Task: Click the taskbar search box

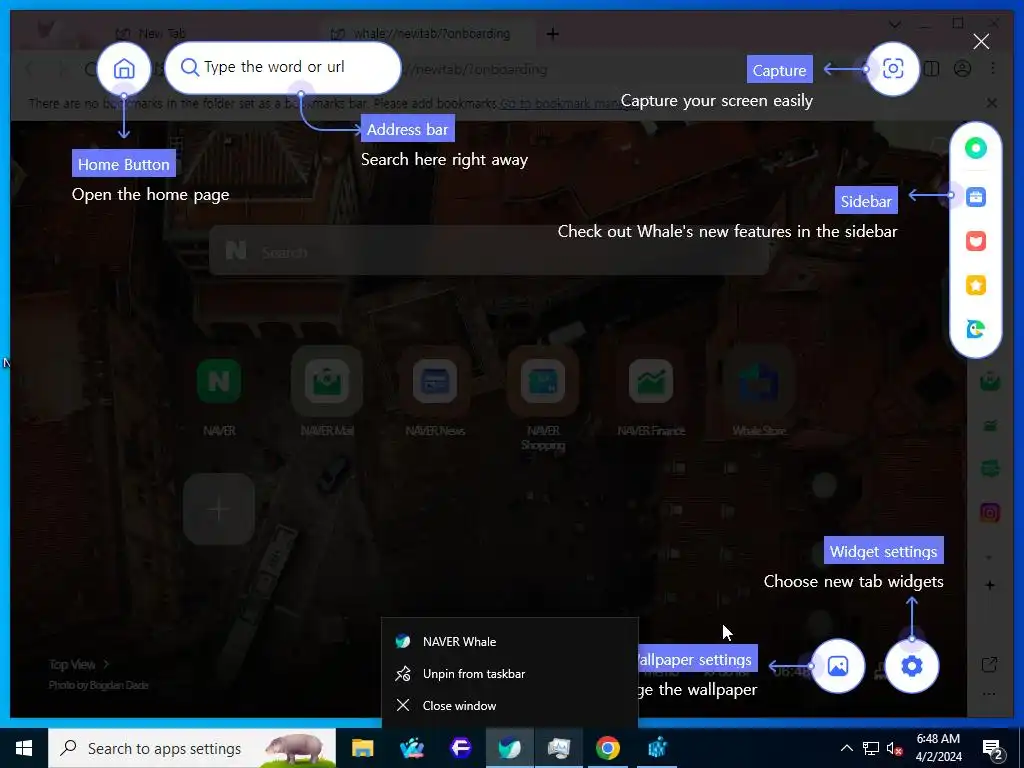Action: tap(192, 748)
